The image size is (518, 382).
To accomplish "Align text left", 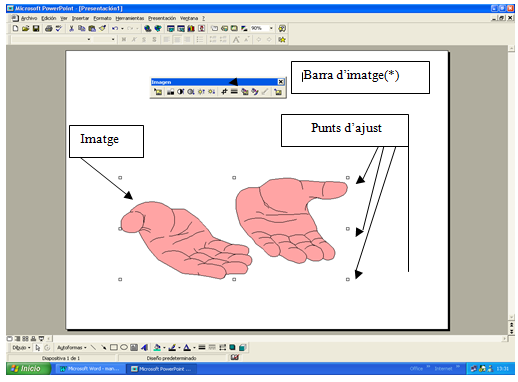I will click(167, 40).
